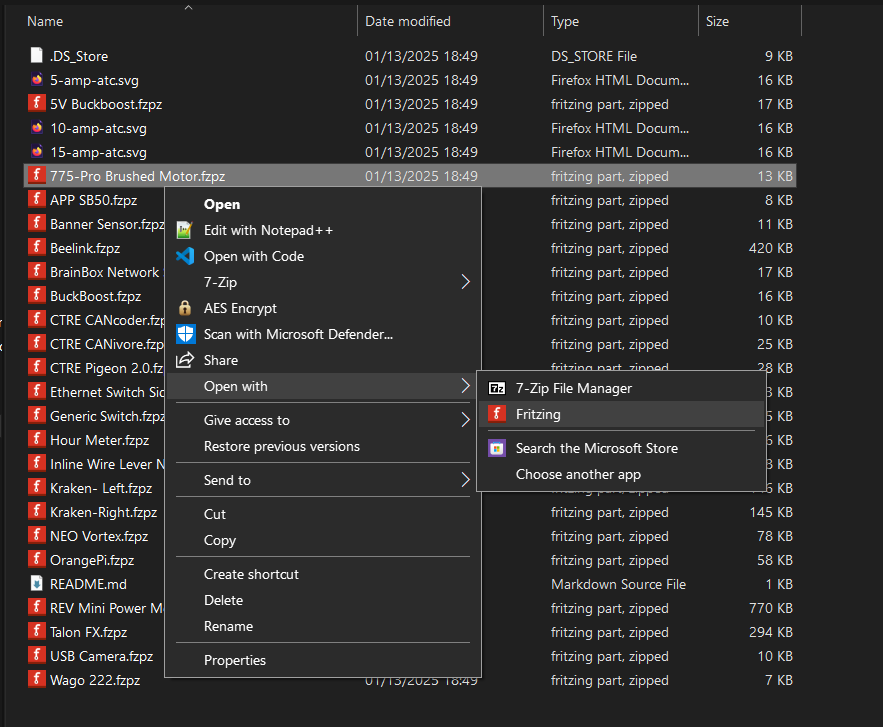Select the CTRE Pigeon 2.0 file name

(x=107, y=368)
